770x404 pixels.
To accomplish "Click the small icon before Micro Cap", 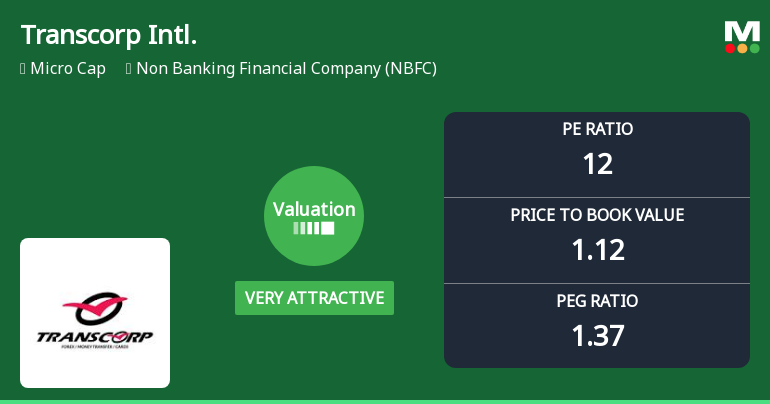I will (x=23, y=69).
